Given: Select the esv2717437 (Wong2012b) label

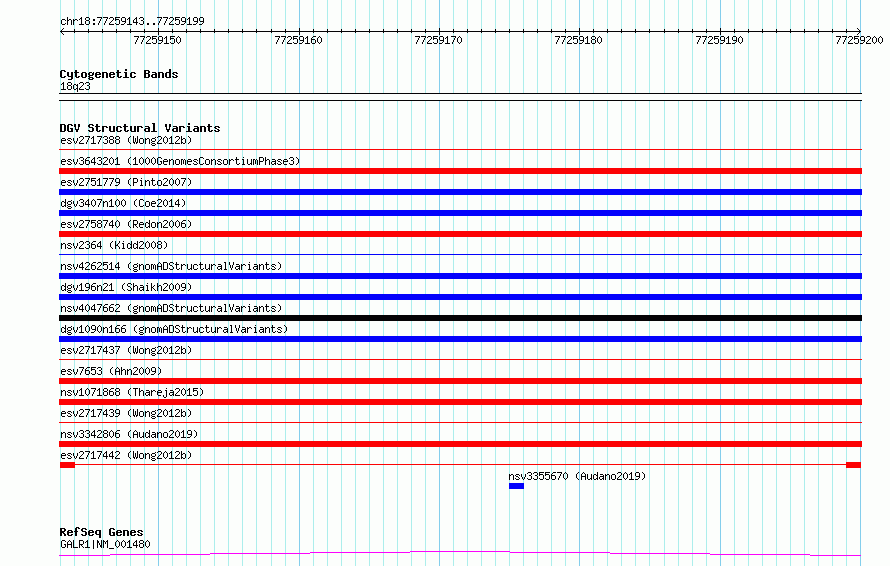Looking at the screenshot, I should point(126,350).
